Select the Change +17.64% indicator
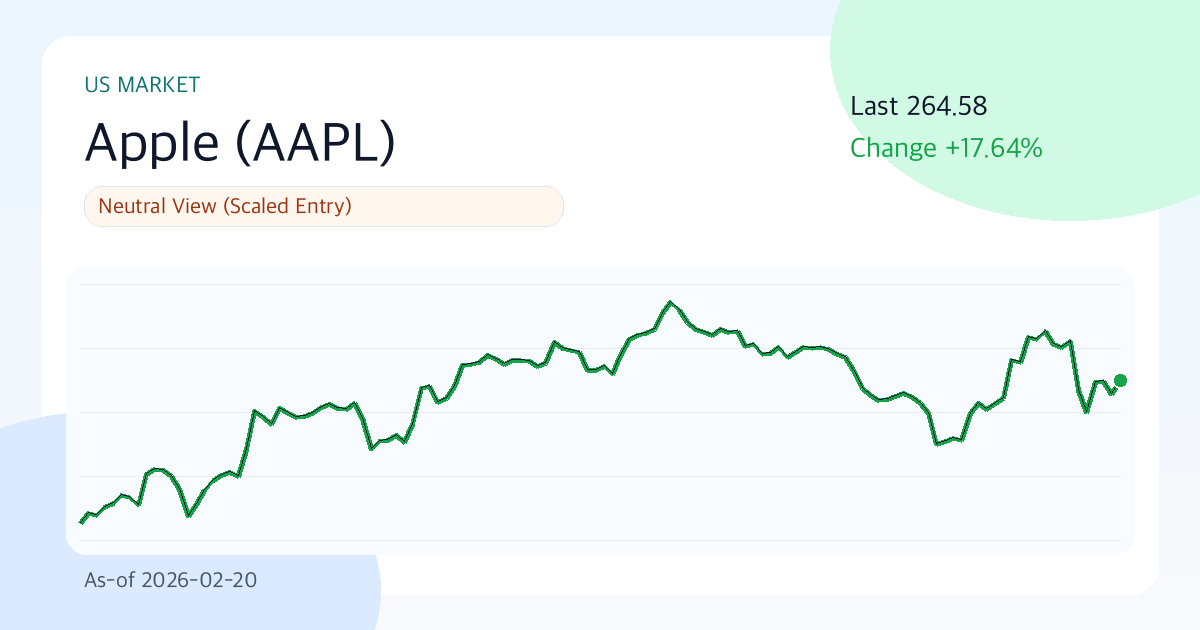1200x630 pixels. tap(946, 147)
